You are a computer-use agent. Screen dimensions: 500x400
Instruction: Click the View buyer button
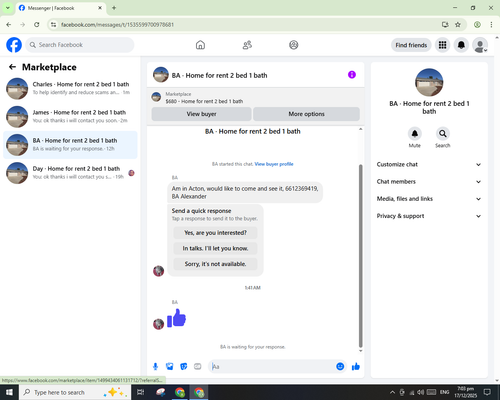point(201,114)
